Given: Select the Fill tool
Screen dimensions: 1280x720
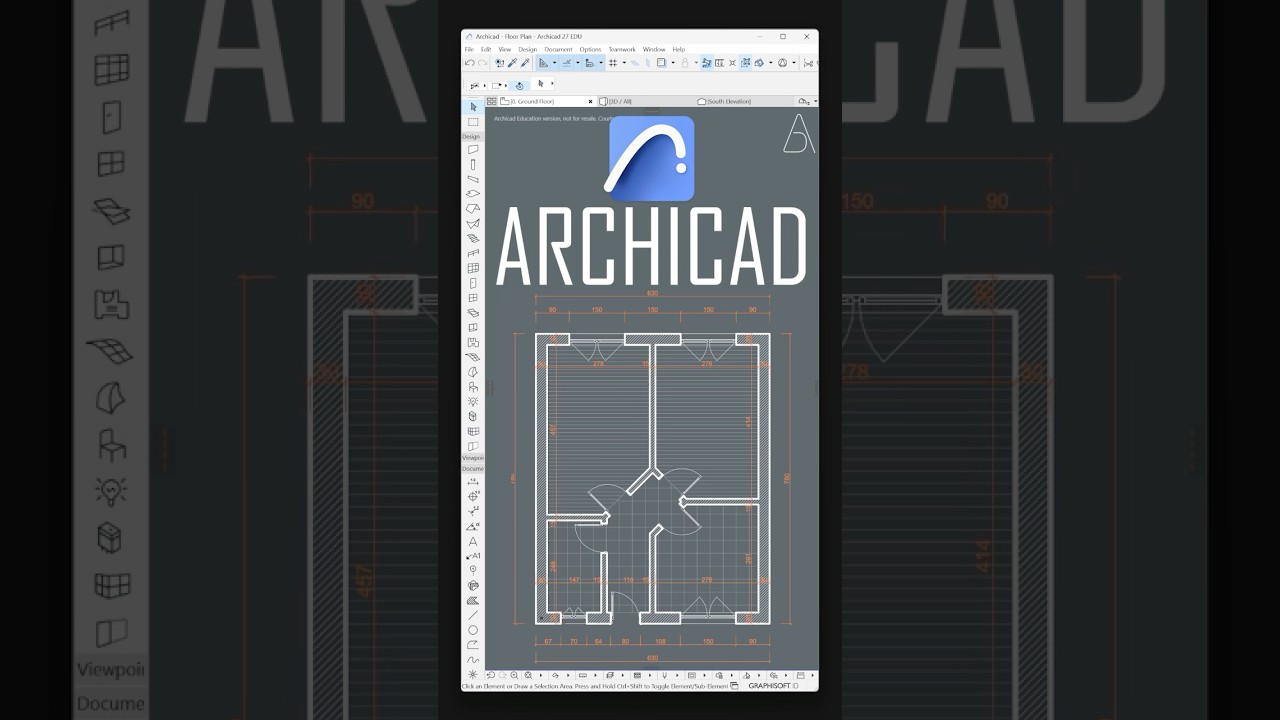Looking at the screenshot, I should click(x=473, y=600).
